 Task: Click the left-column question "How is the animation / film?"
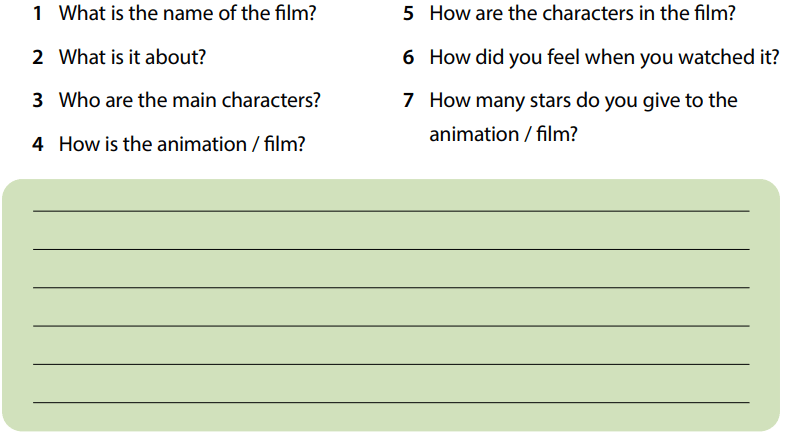click(x=182, y=144)
